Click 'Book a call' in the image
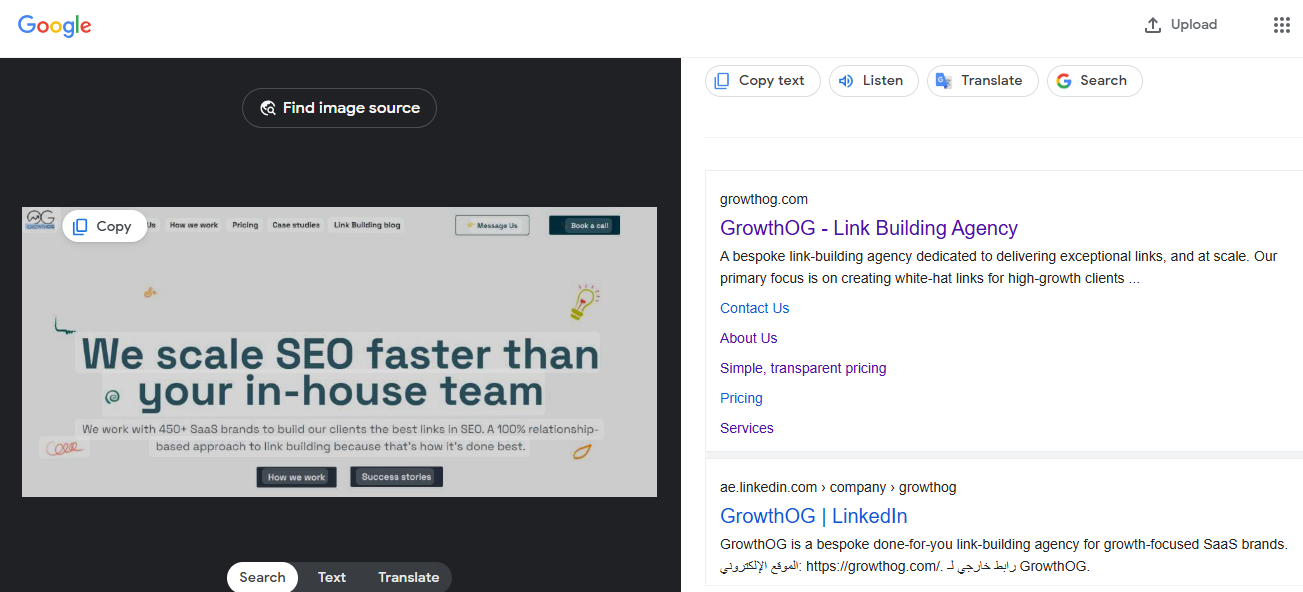The width and height of the screenshot is (1303, 592). [x=584, y=225]
